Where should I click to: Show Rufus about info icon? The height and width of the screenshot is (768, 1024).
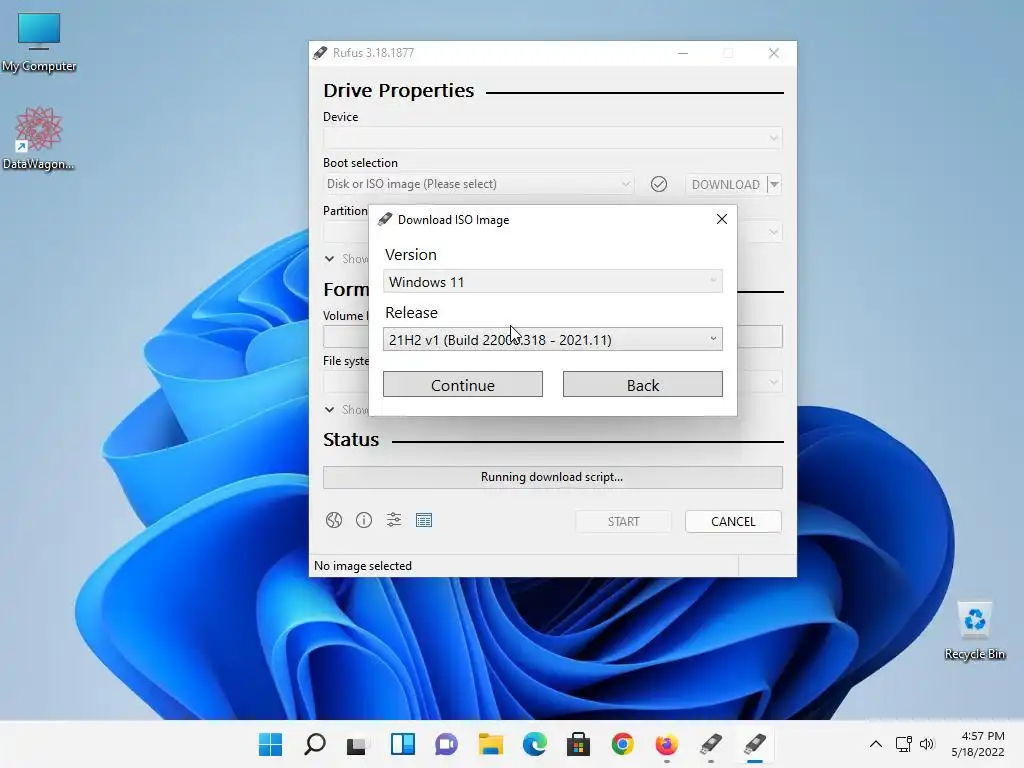point(364,520)
